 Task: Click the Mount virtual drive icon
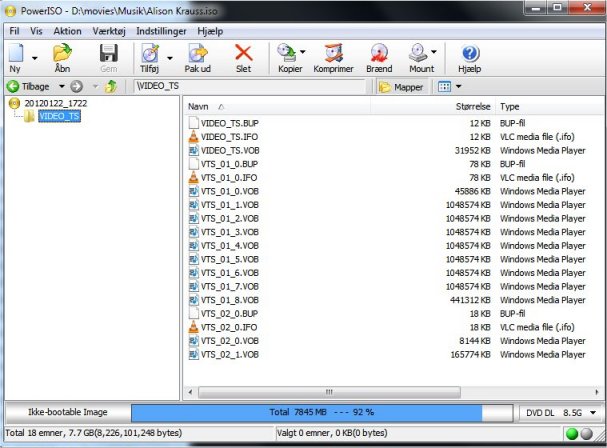[418, 53]
